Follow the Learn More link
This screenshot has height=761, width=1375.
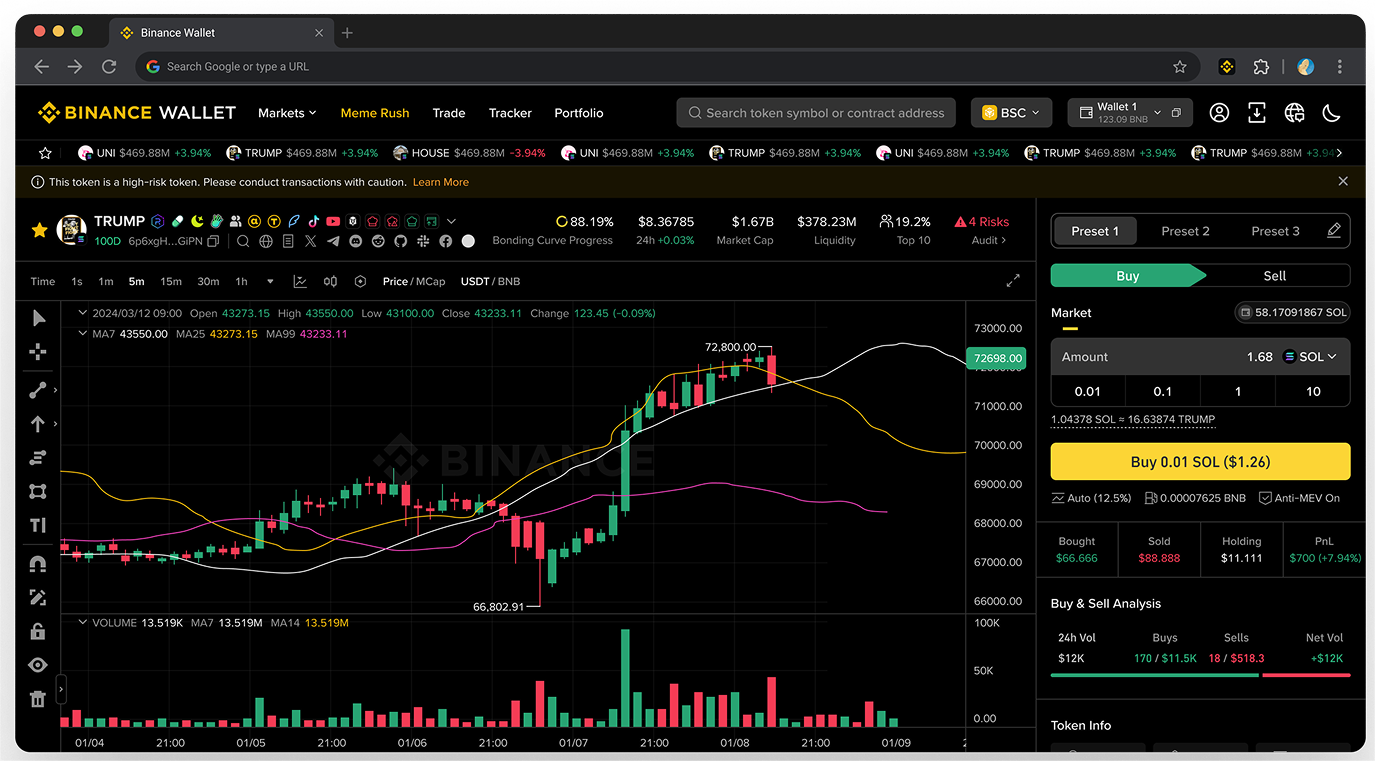pyautogui.click(x=440, y=182)
